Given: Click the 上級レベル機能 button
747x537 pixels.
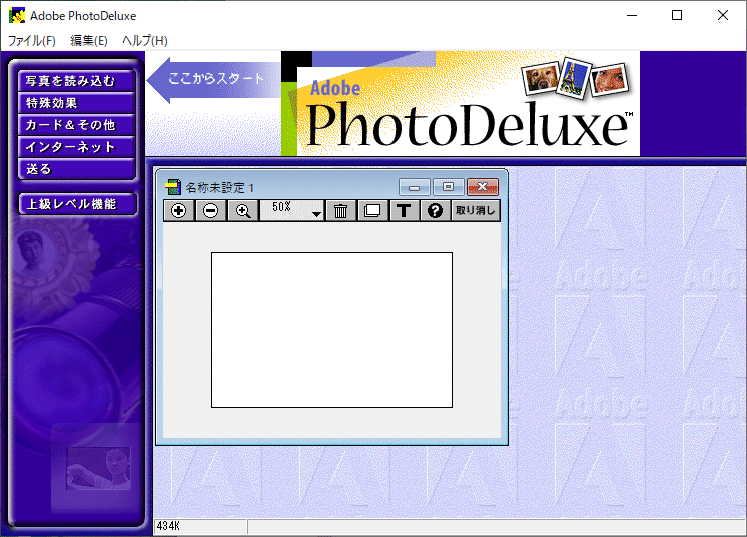Looking at the screenshot, I should point(78,204).
